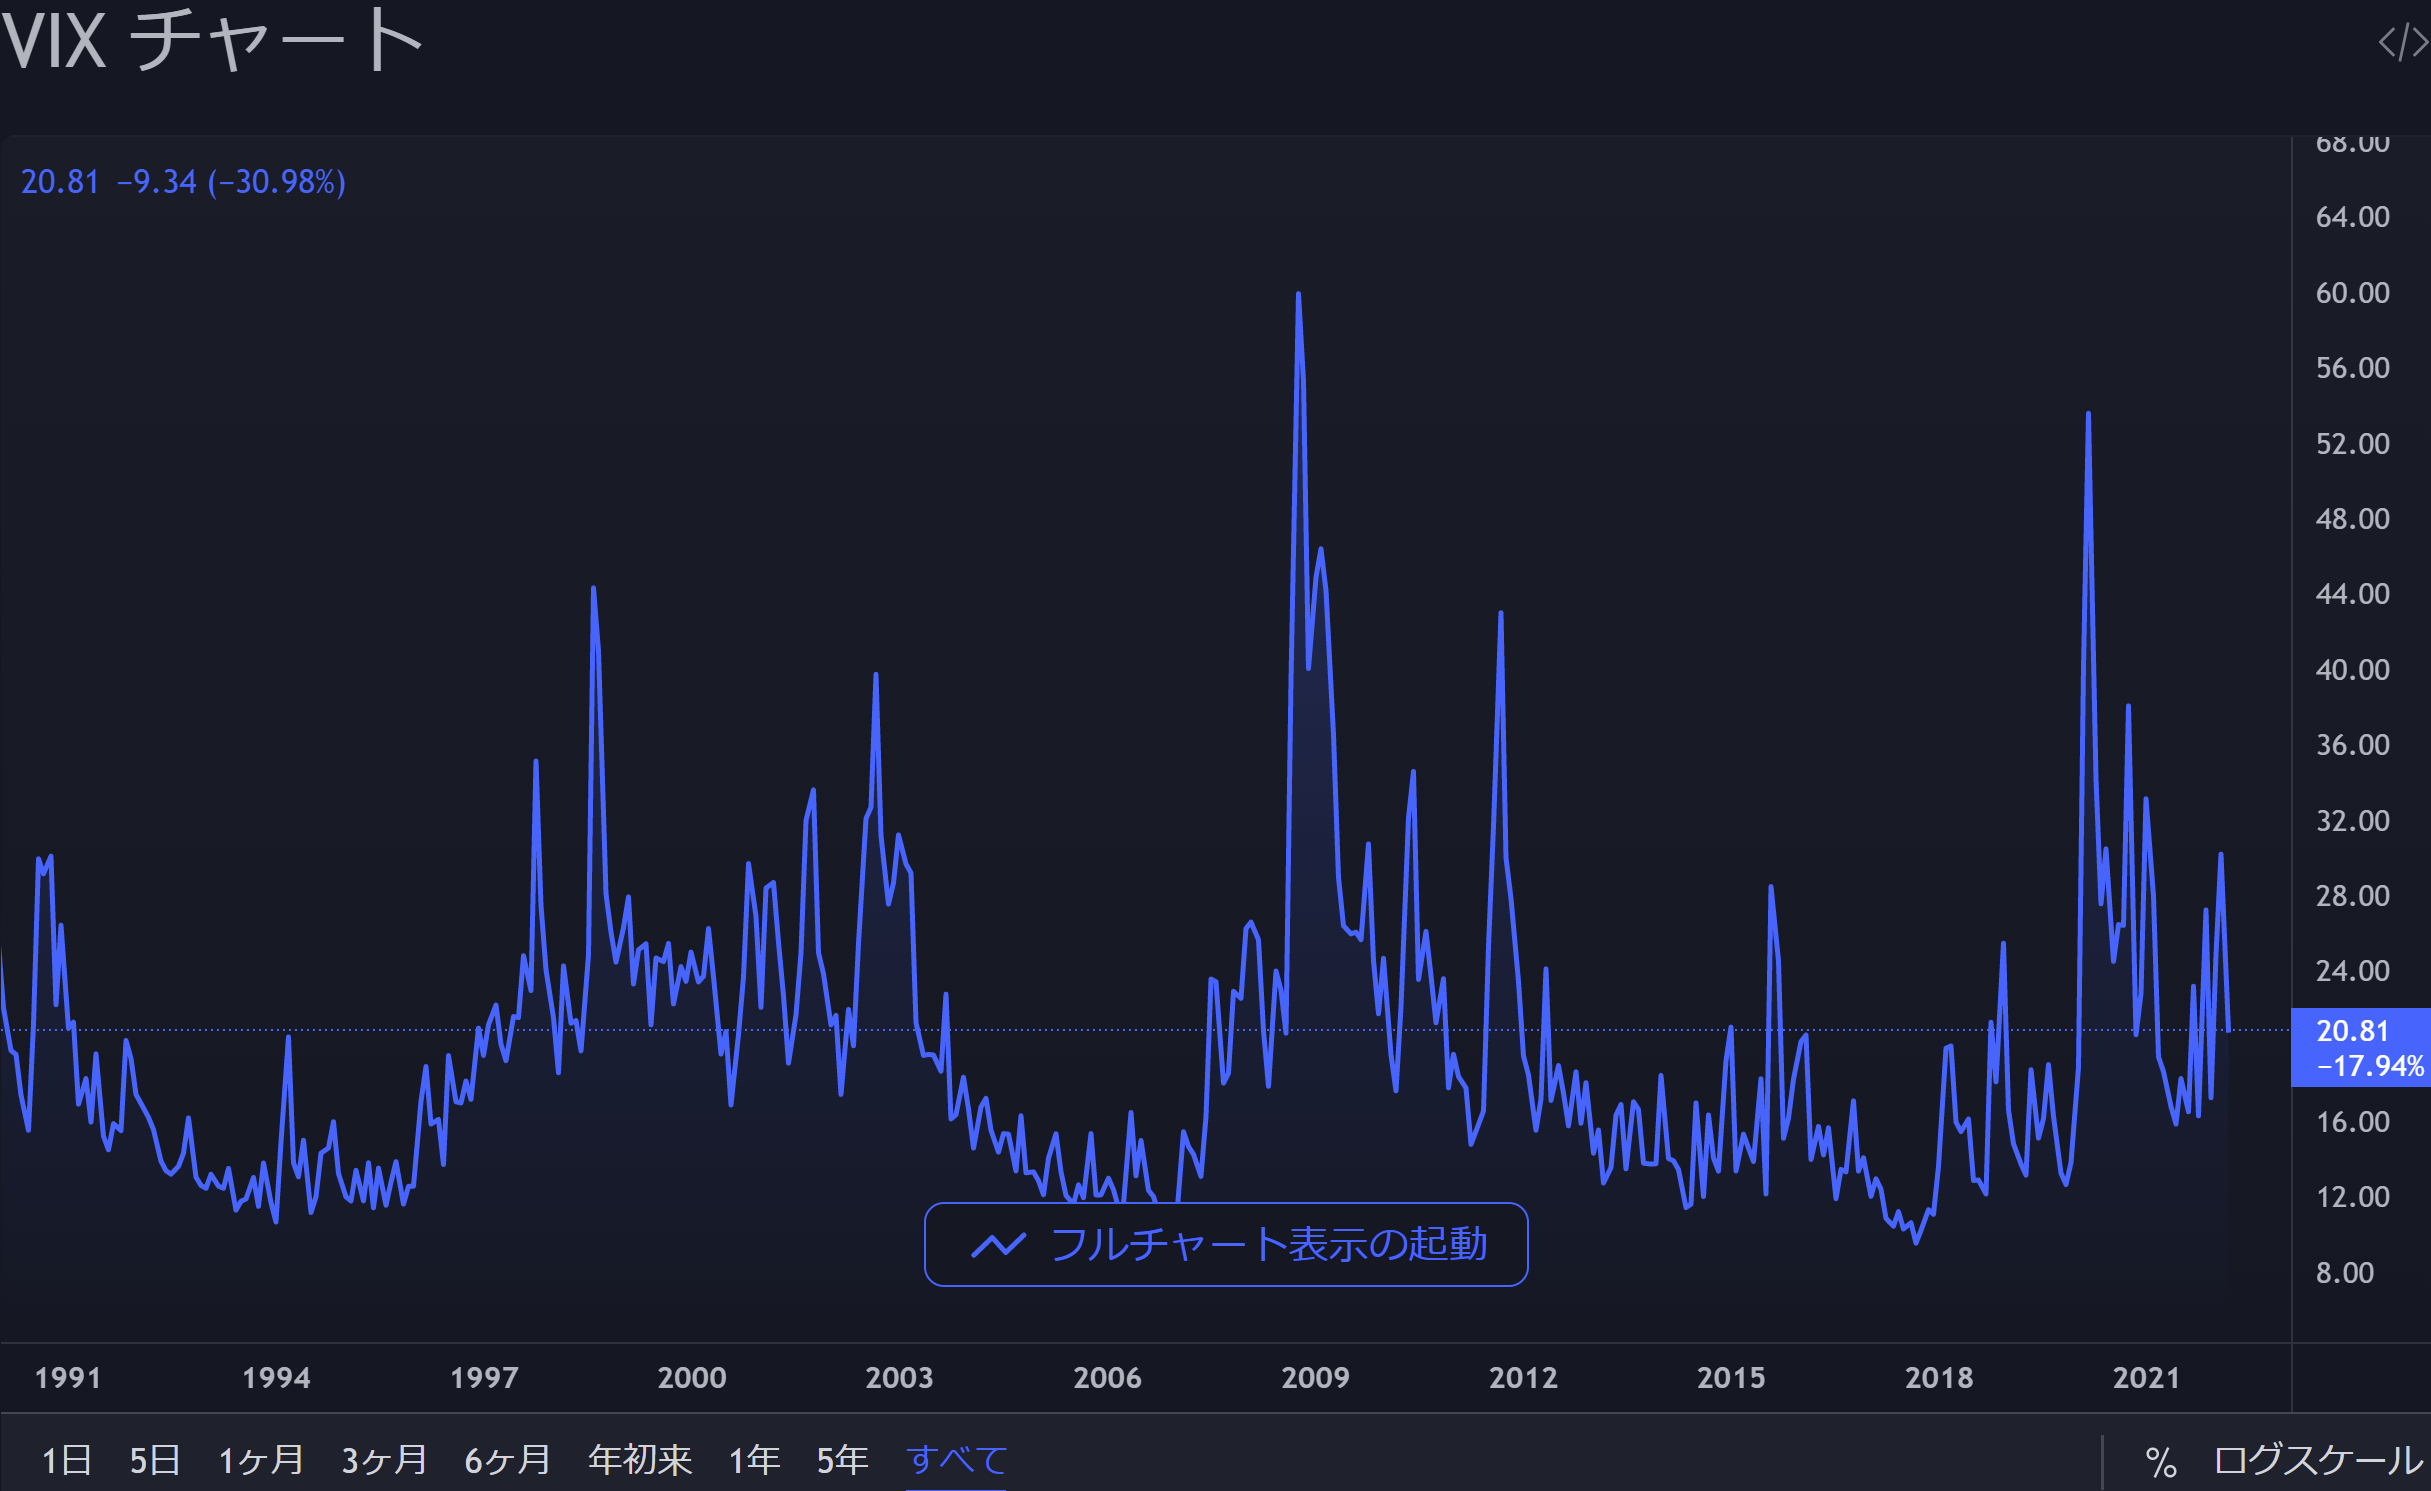Click the chart icon in full-chart button
This screenshot has height=1491, width=2431.
point(998,1245)
